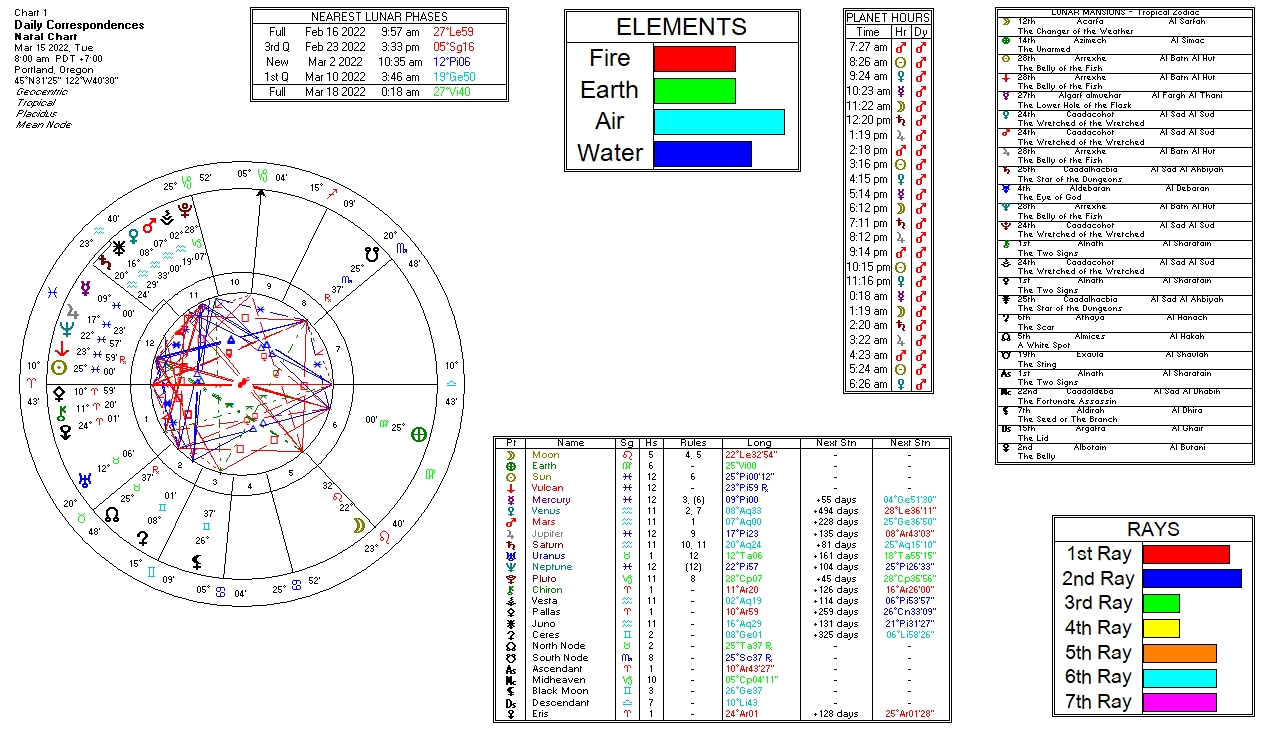Click the North Node glyph in the wheel
This screenshot has width=1267, height=741.
point(113,514)
